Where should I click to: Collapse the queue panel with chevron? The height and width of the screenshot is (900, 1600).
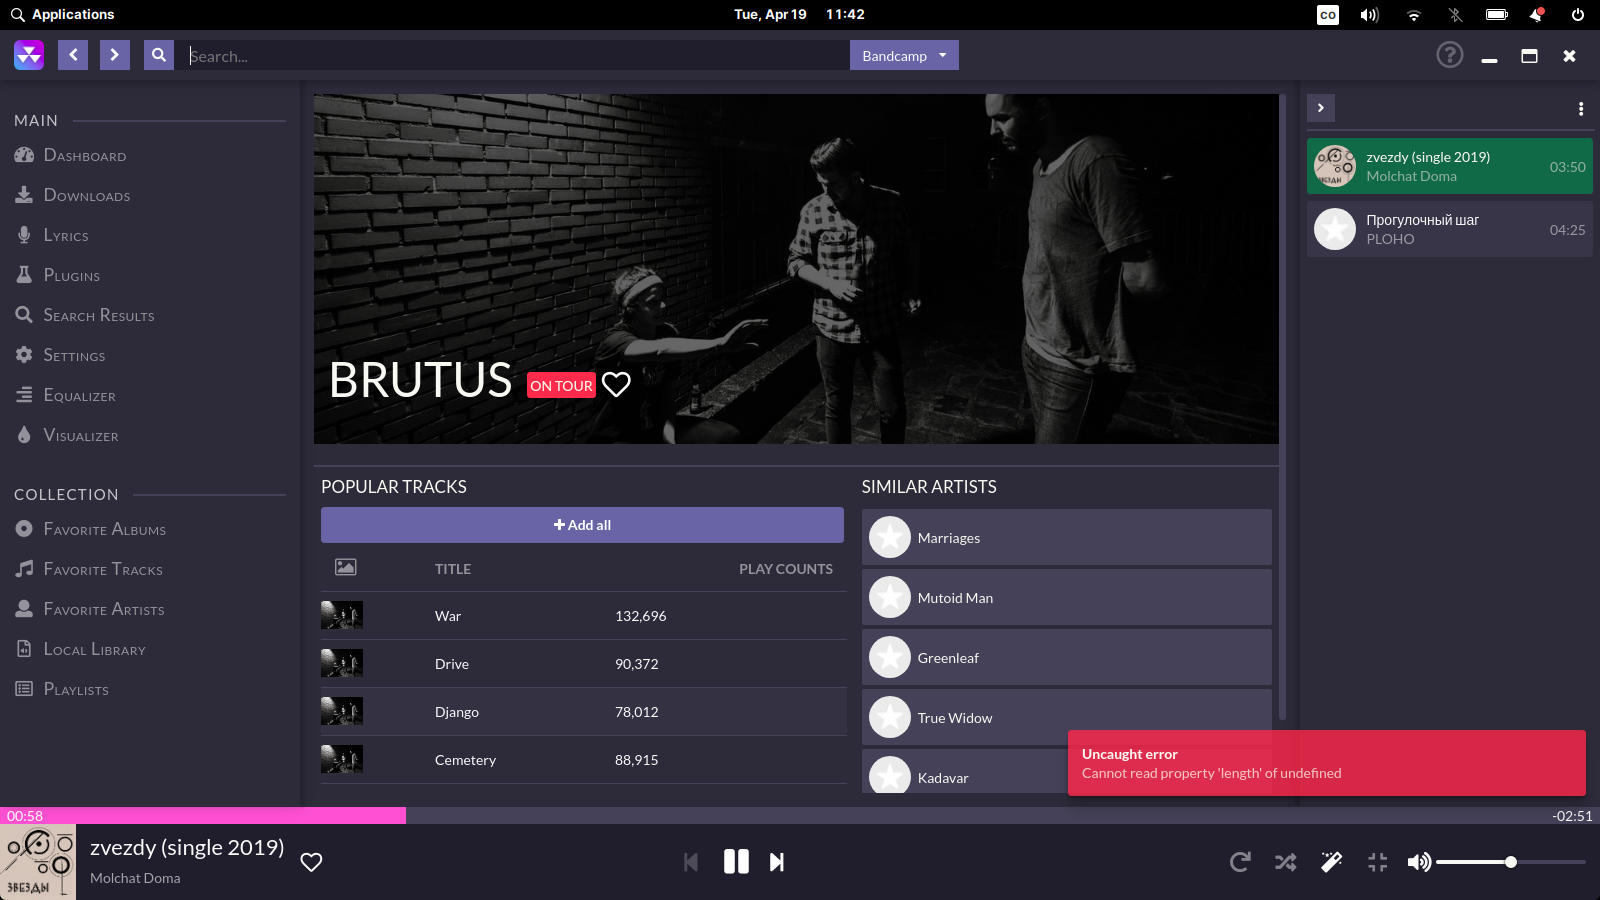[x=1321, y=108]
